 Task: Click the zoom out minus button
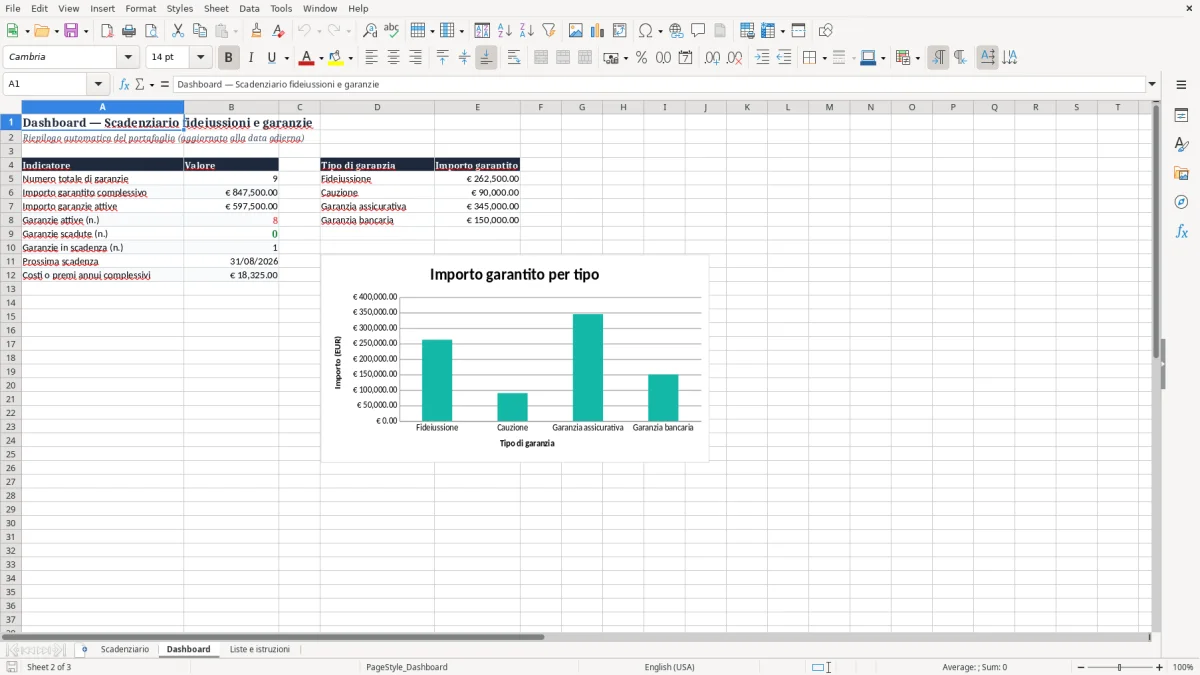click(1080, 667)
